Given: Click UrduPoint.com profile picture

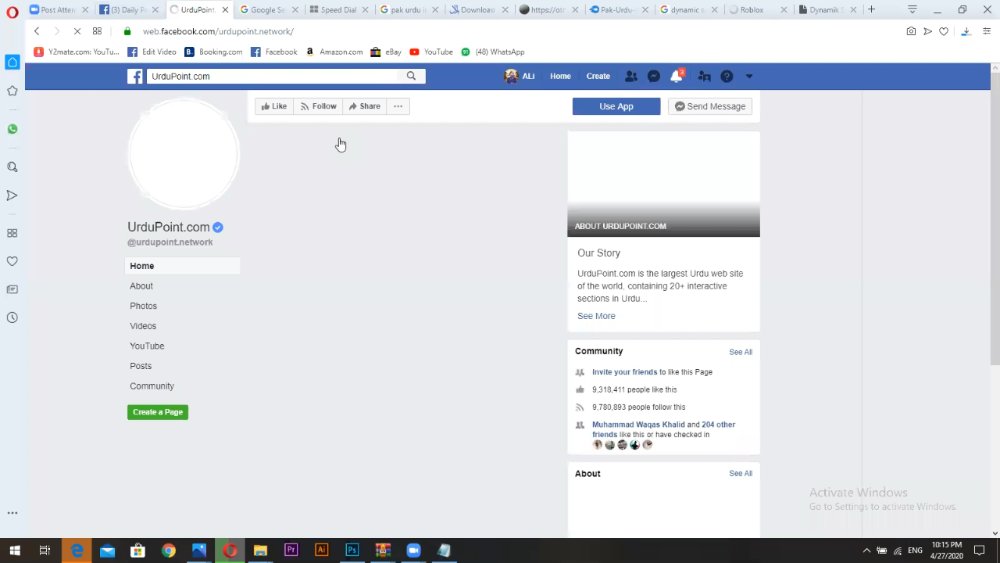Looking at the screenshot, I should point(184,154).
